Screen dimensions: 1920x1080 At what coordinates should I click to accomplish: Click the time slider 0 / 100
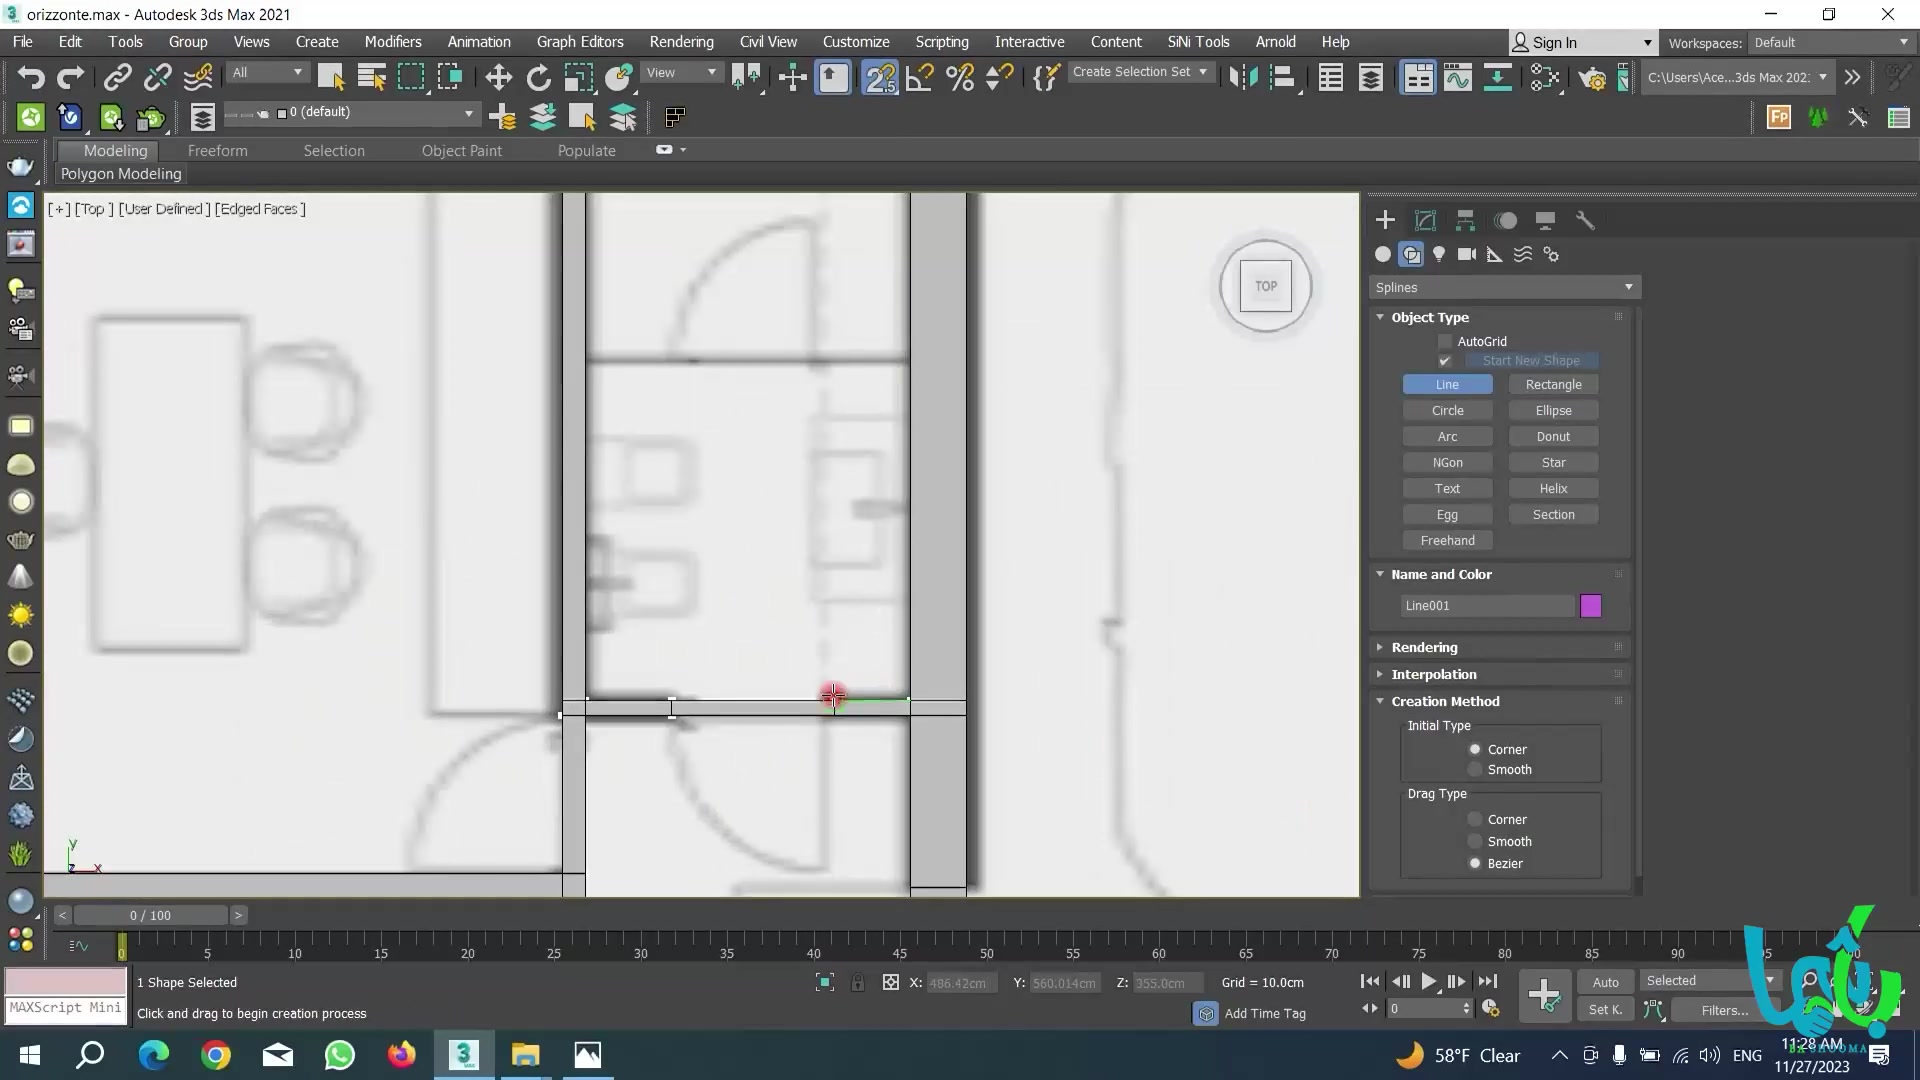(150, 915)
